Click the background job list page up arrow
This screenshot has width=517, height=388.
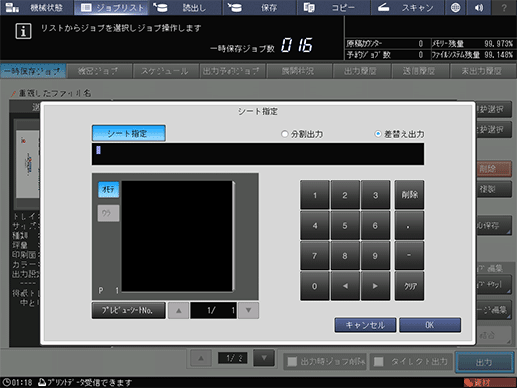pos(201,358)
